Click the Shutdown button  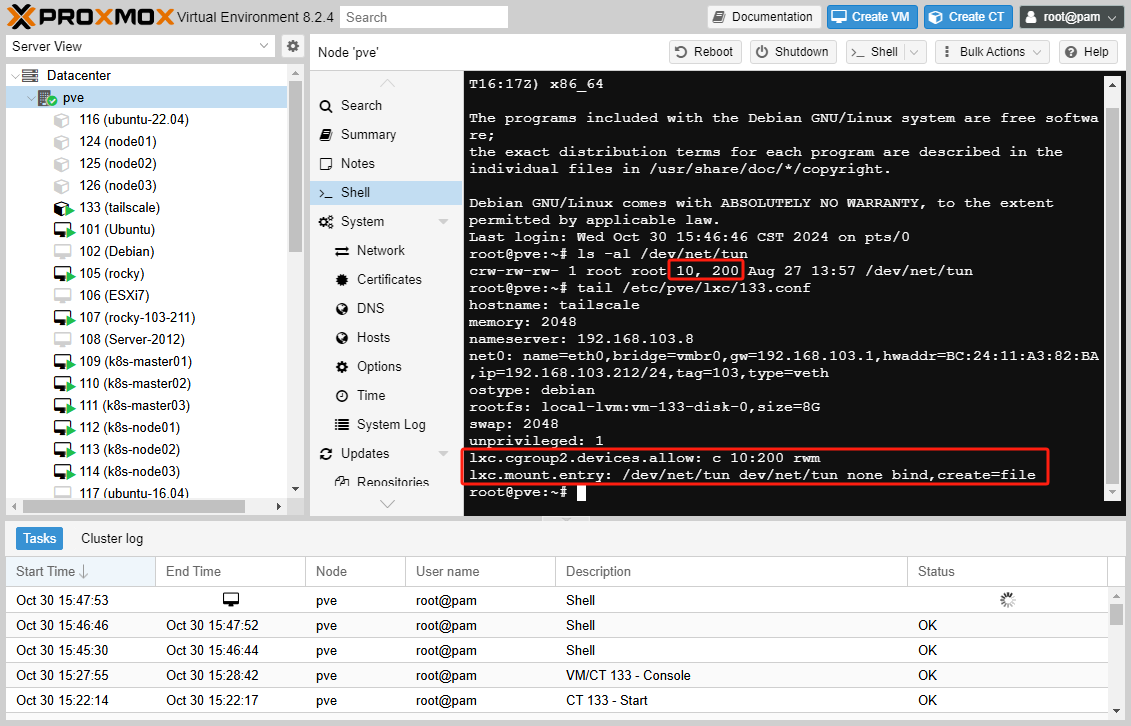793,52
